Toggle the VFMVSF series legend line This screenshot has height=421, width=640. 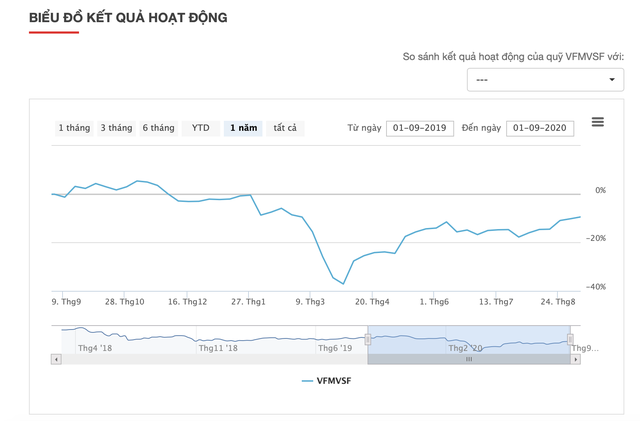(x=307, y=381)
